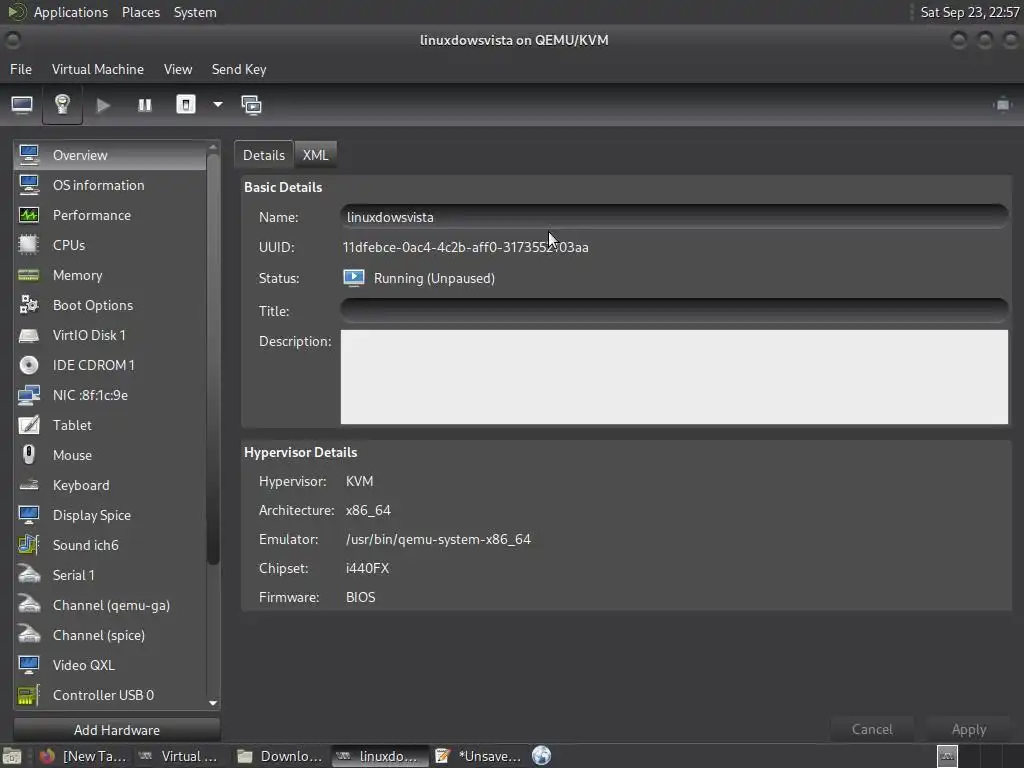Open the Performance hardware entry
The height and width of the screenshot is (768, 1024).
(x=110, y=216)
